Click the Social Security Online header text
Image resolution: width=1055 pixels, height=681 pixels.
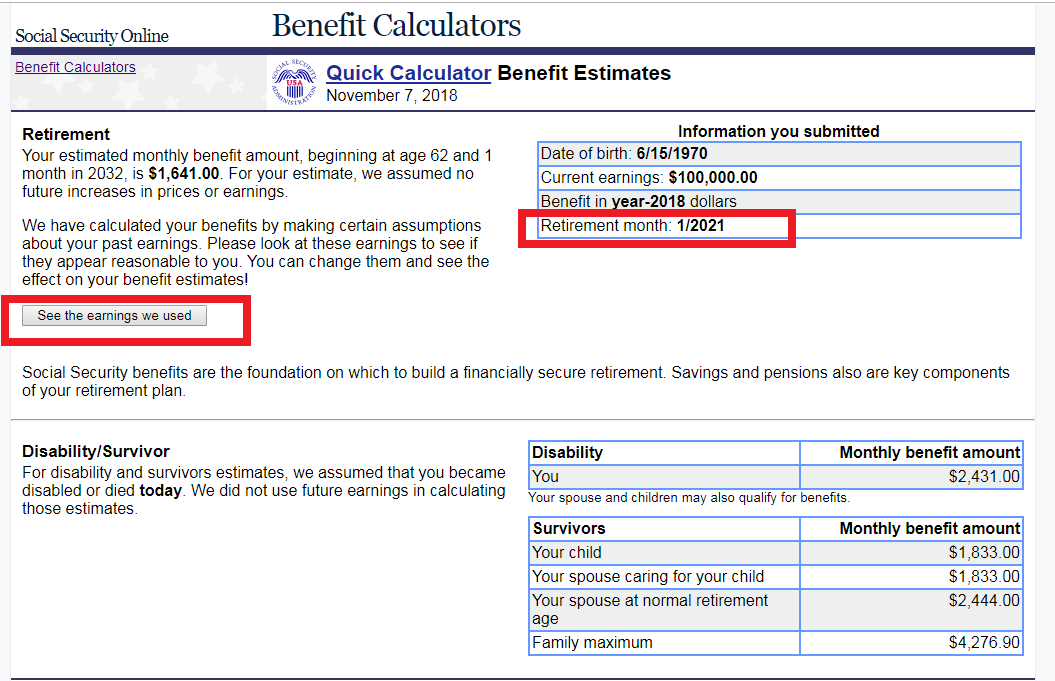point(92,36)
